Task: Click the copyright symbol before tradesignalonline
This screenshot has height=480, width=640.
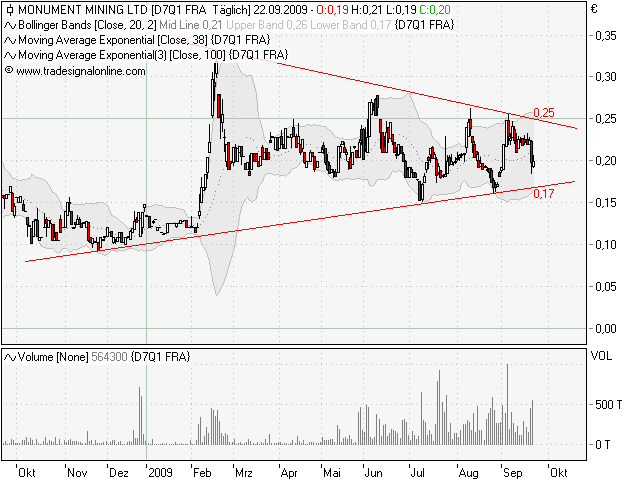Action: 9,71
